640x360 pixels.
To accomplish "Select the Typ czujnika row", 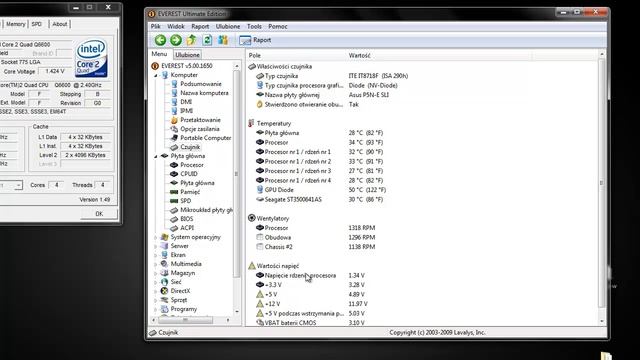I will click(x=332, y=76).
